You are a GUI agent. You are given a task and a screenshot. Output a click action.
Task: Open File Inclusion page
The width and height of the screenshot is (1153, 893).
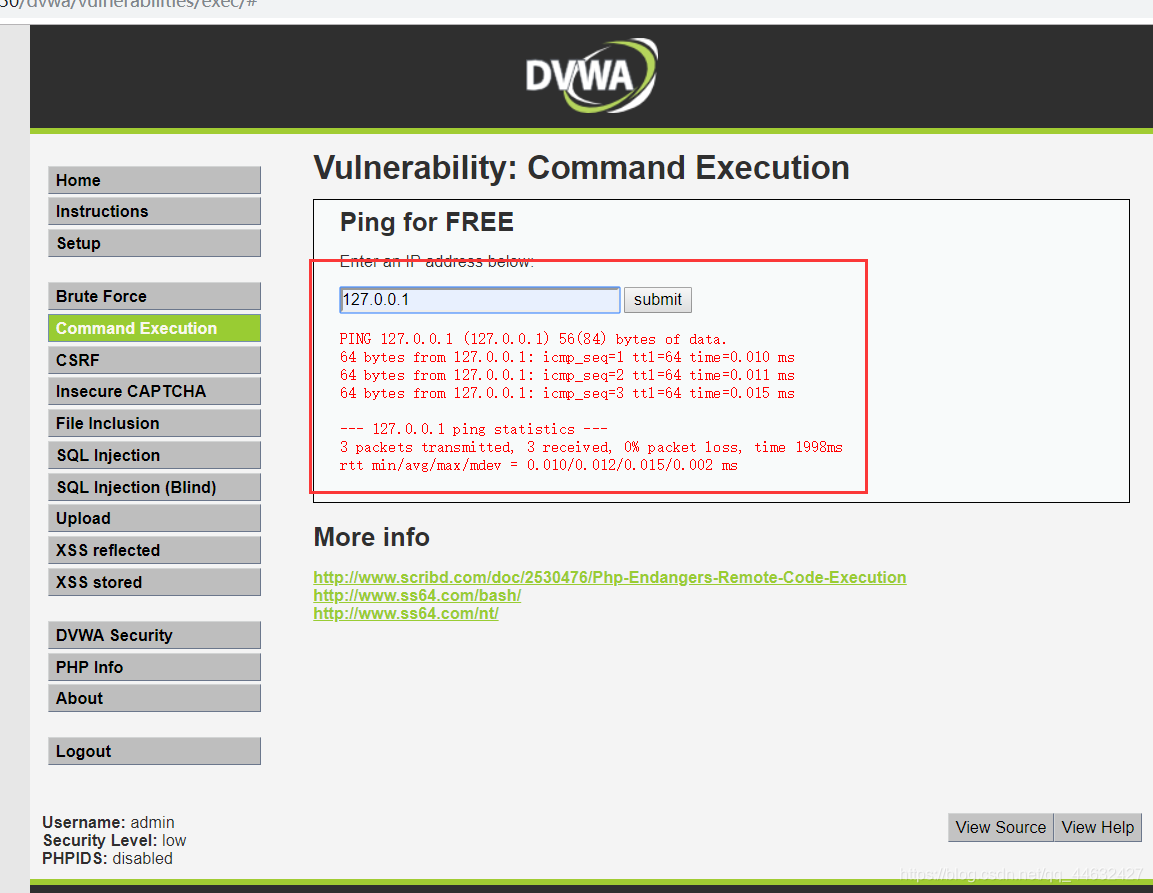click(x=154, y=424)
